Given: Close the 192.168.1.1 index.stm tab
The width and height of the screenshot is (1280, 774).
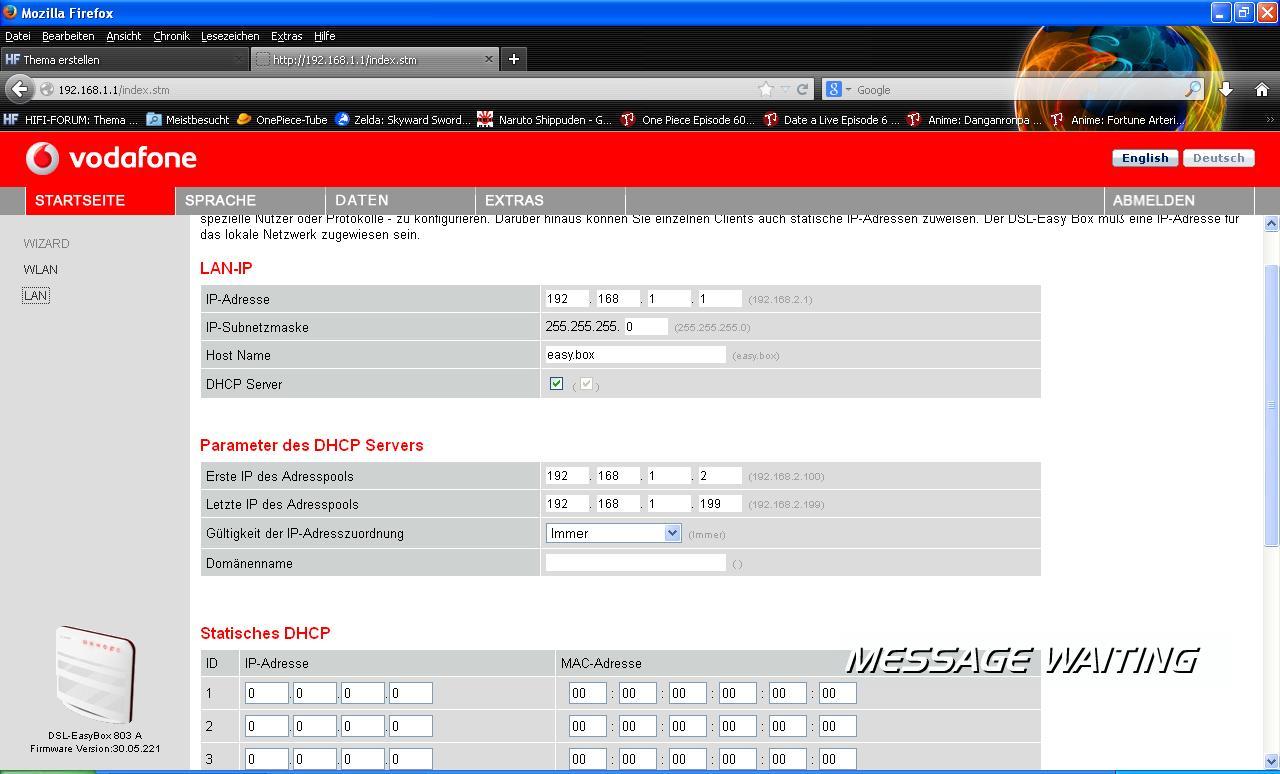Looking at the screenshot, I should tap(488, 59).
